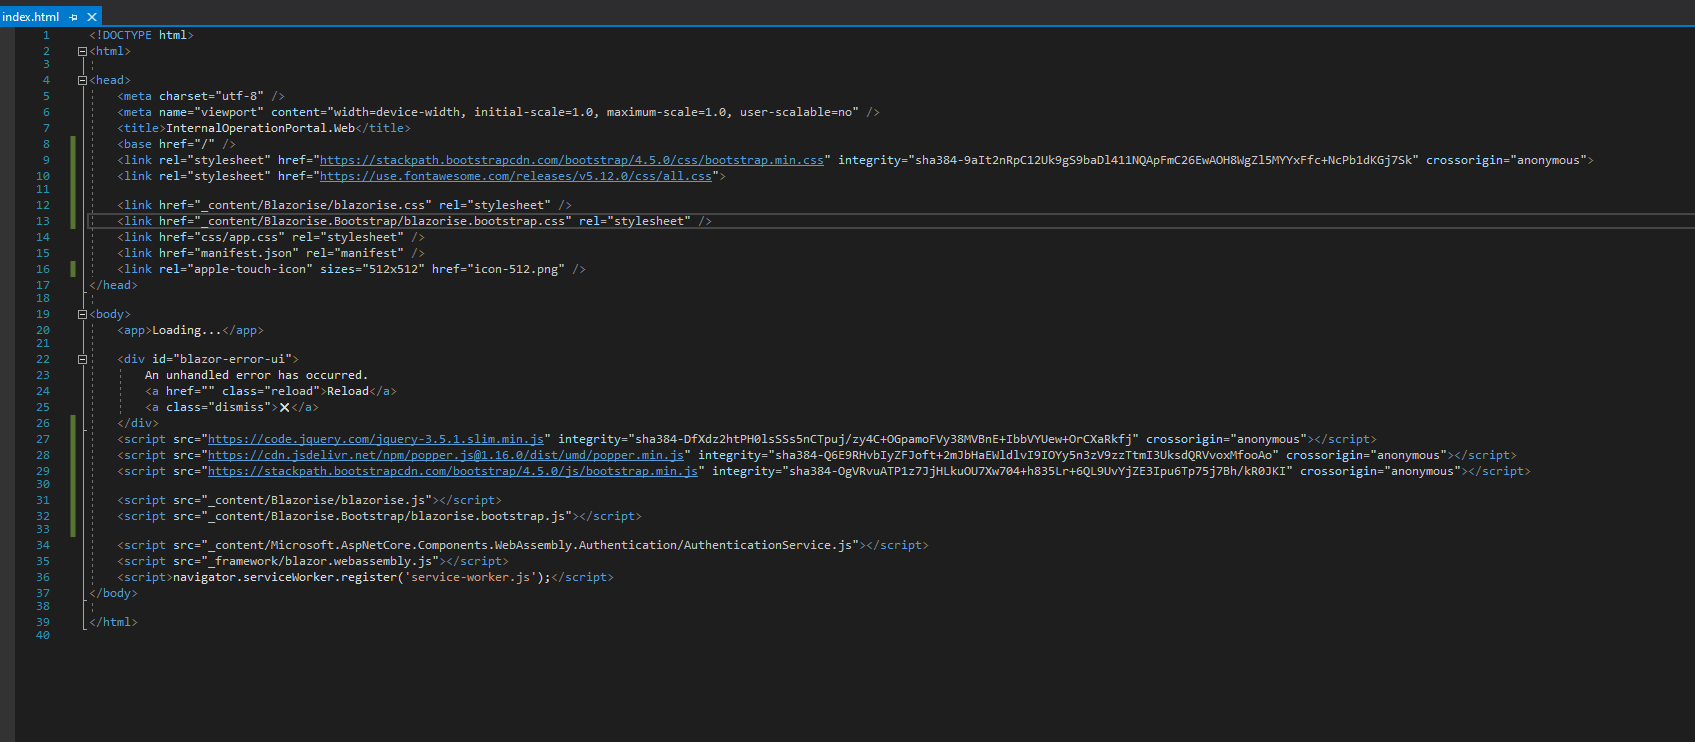Open the popper.min.js jsdelivr URL
Viewport: 1695px width, 742px height.
pos(446,455)
